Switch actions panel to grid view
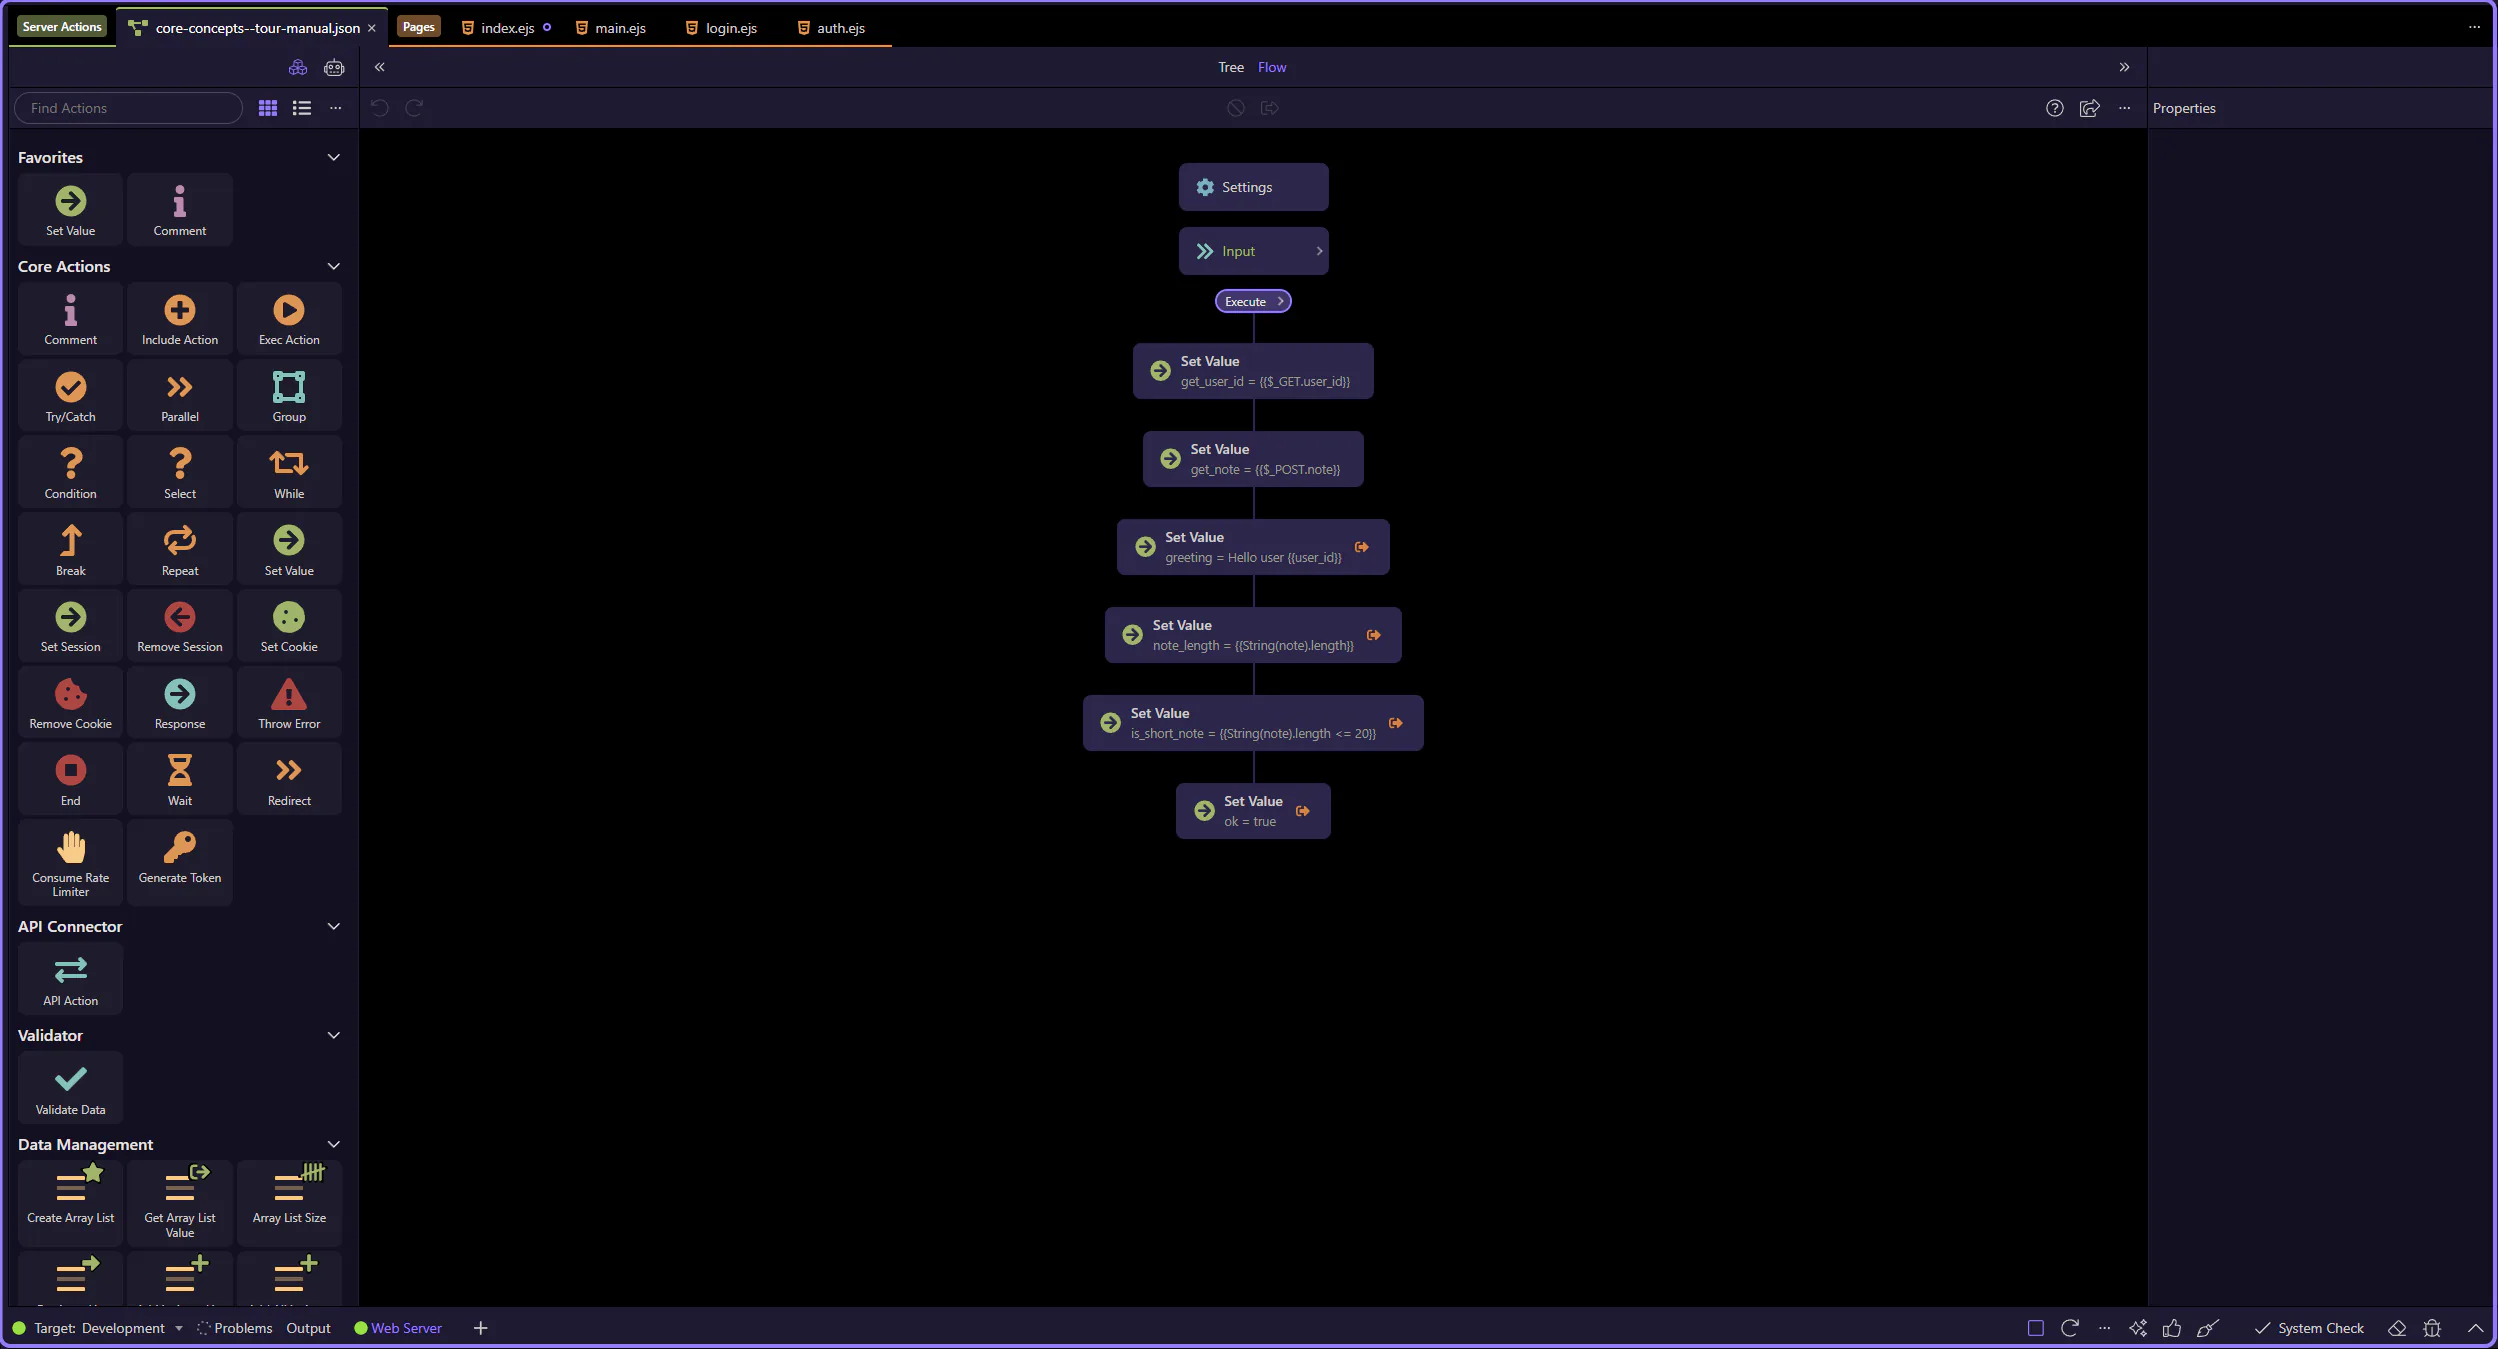The width and height of the screenshot is (2498, 1349). point(267,108)
